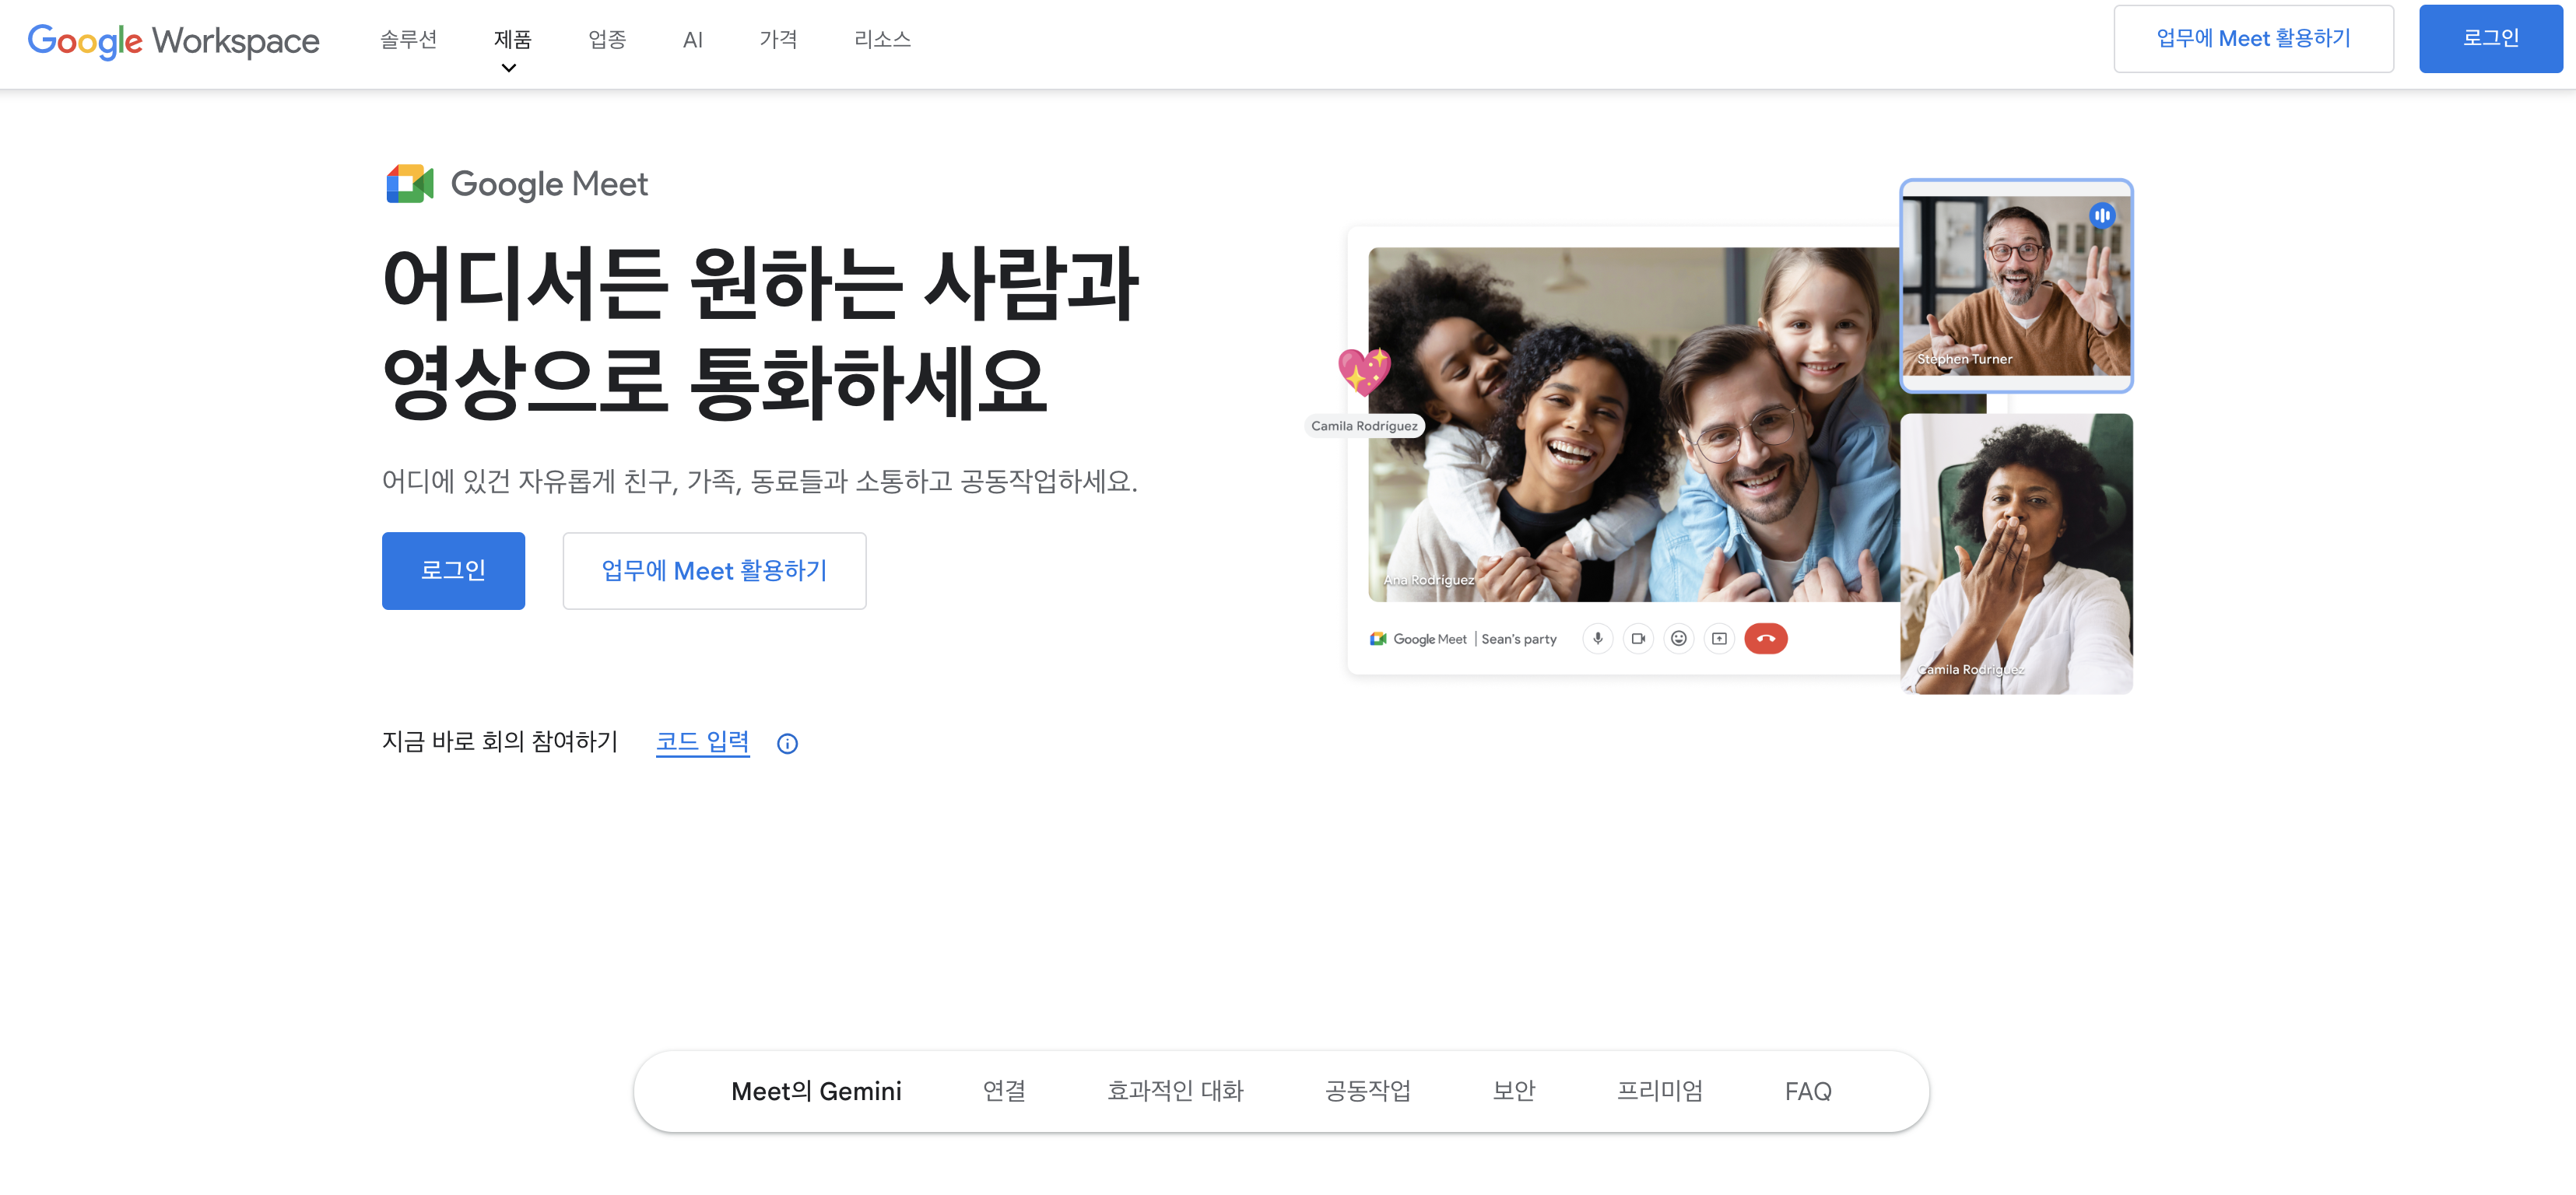Image resolution: width=2576 pixels, height=1195 pixels.
Task: Click the Ana Rodriguez family video tile
Action: [x=1633, y=424]
